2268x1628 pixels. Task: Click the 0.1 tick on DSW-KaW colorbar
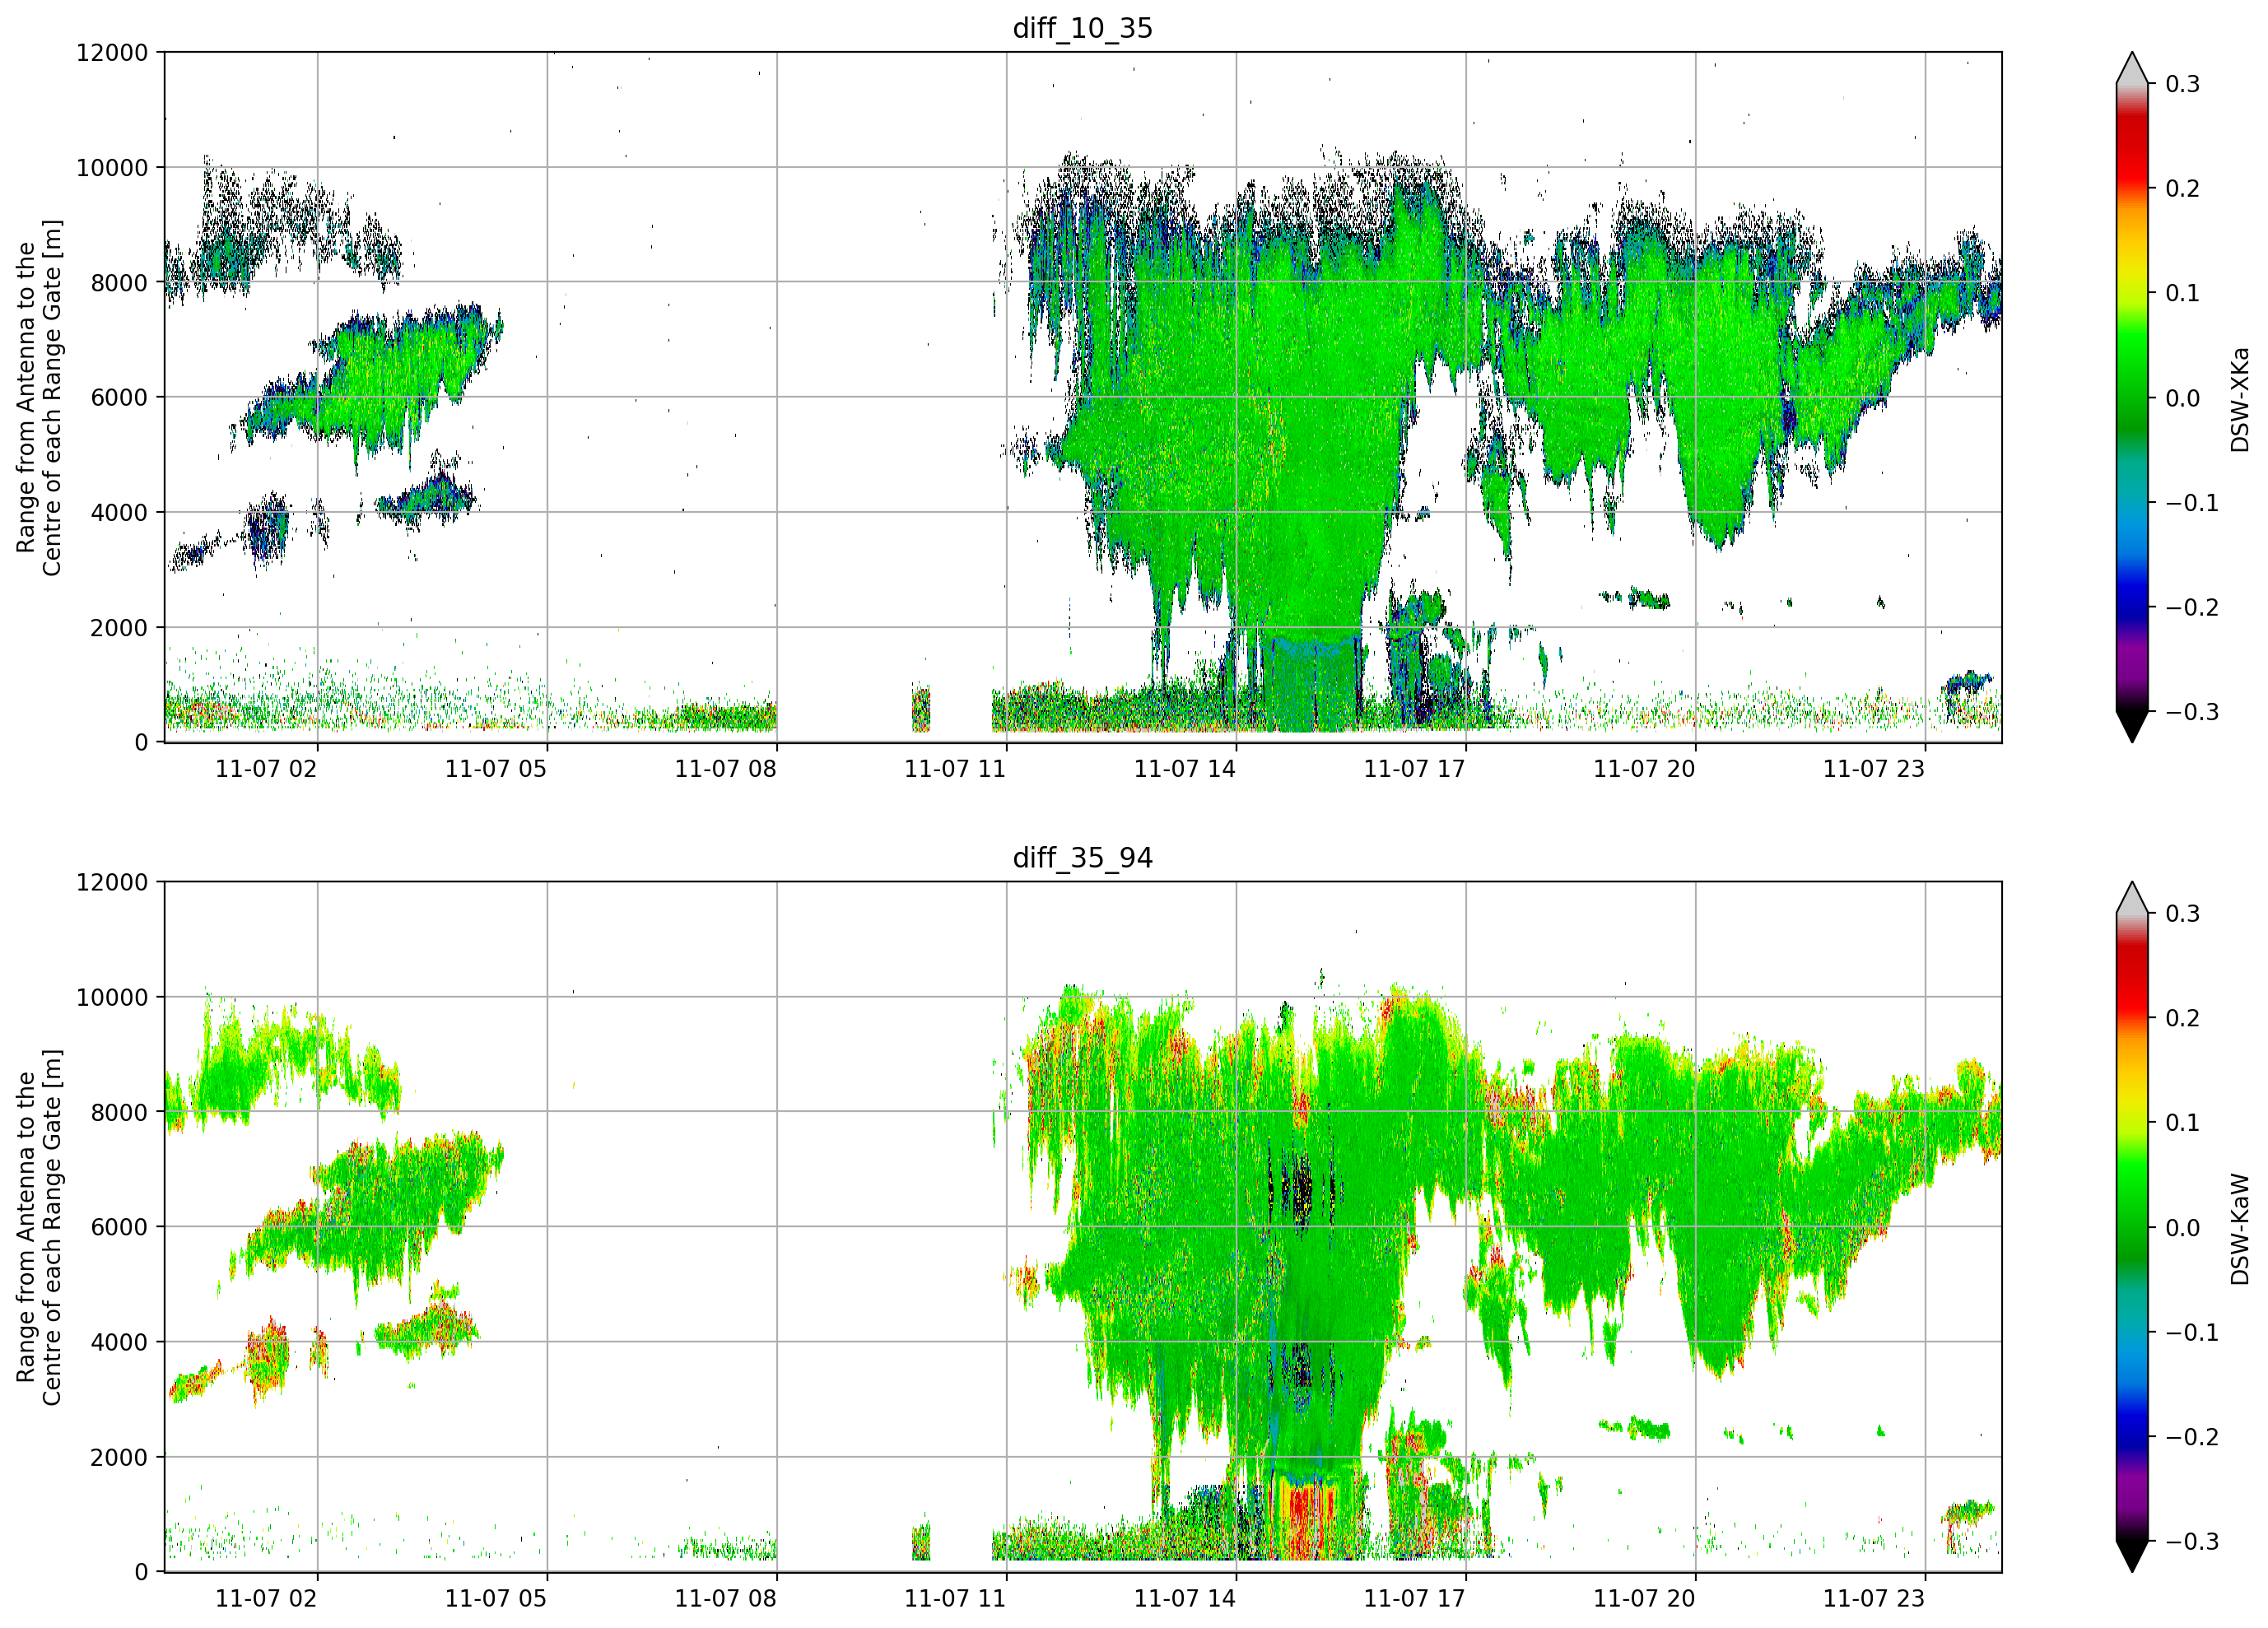click(x=2183, y=1123)
